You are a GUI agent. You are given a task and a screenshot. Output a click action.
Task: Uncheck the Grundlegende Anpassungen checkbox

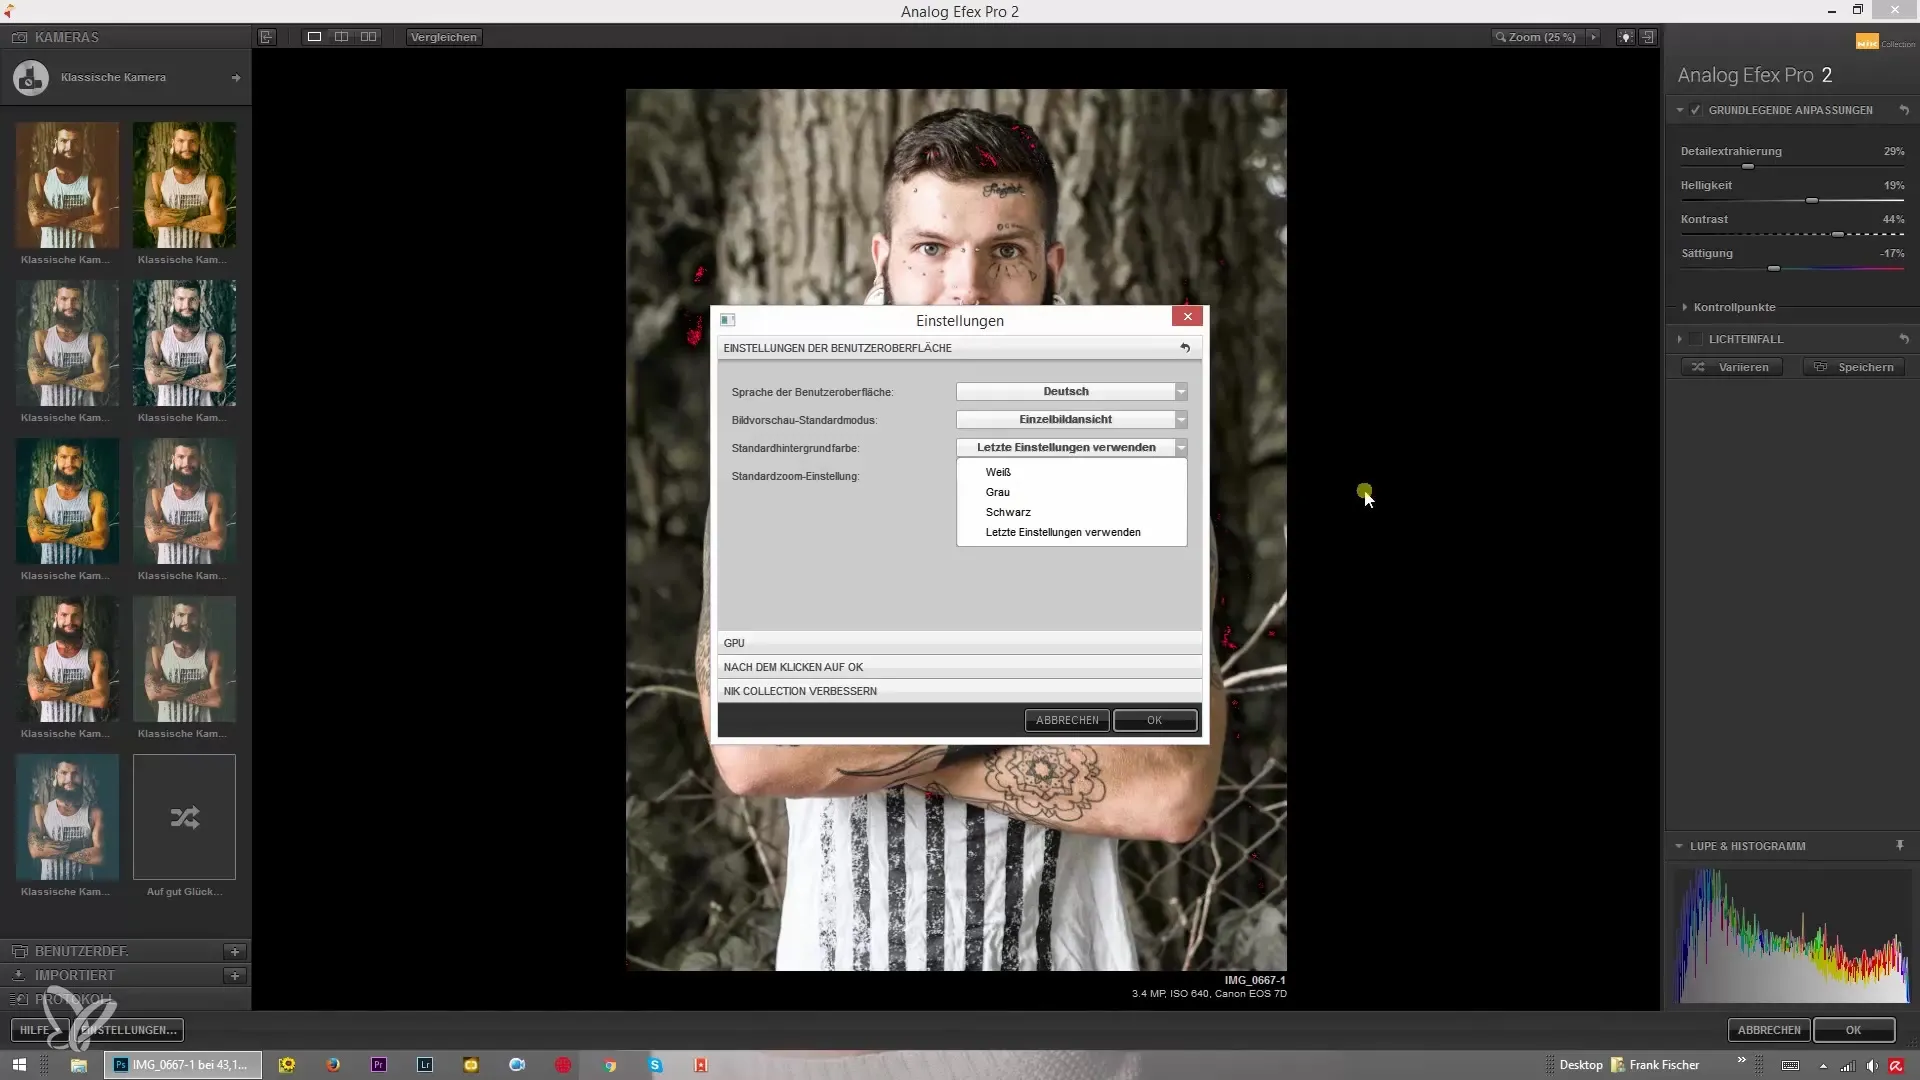[x=1696, y=110]
